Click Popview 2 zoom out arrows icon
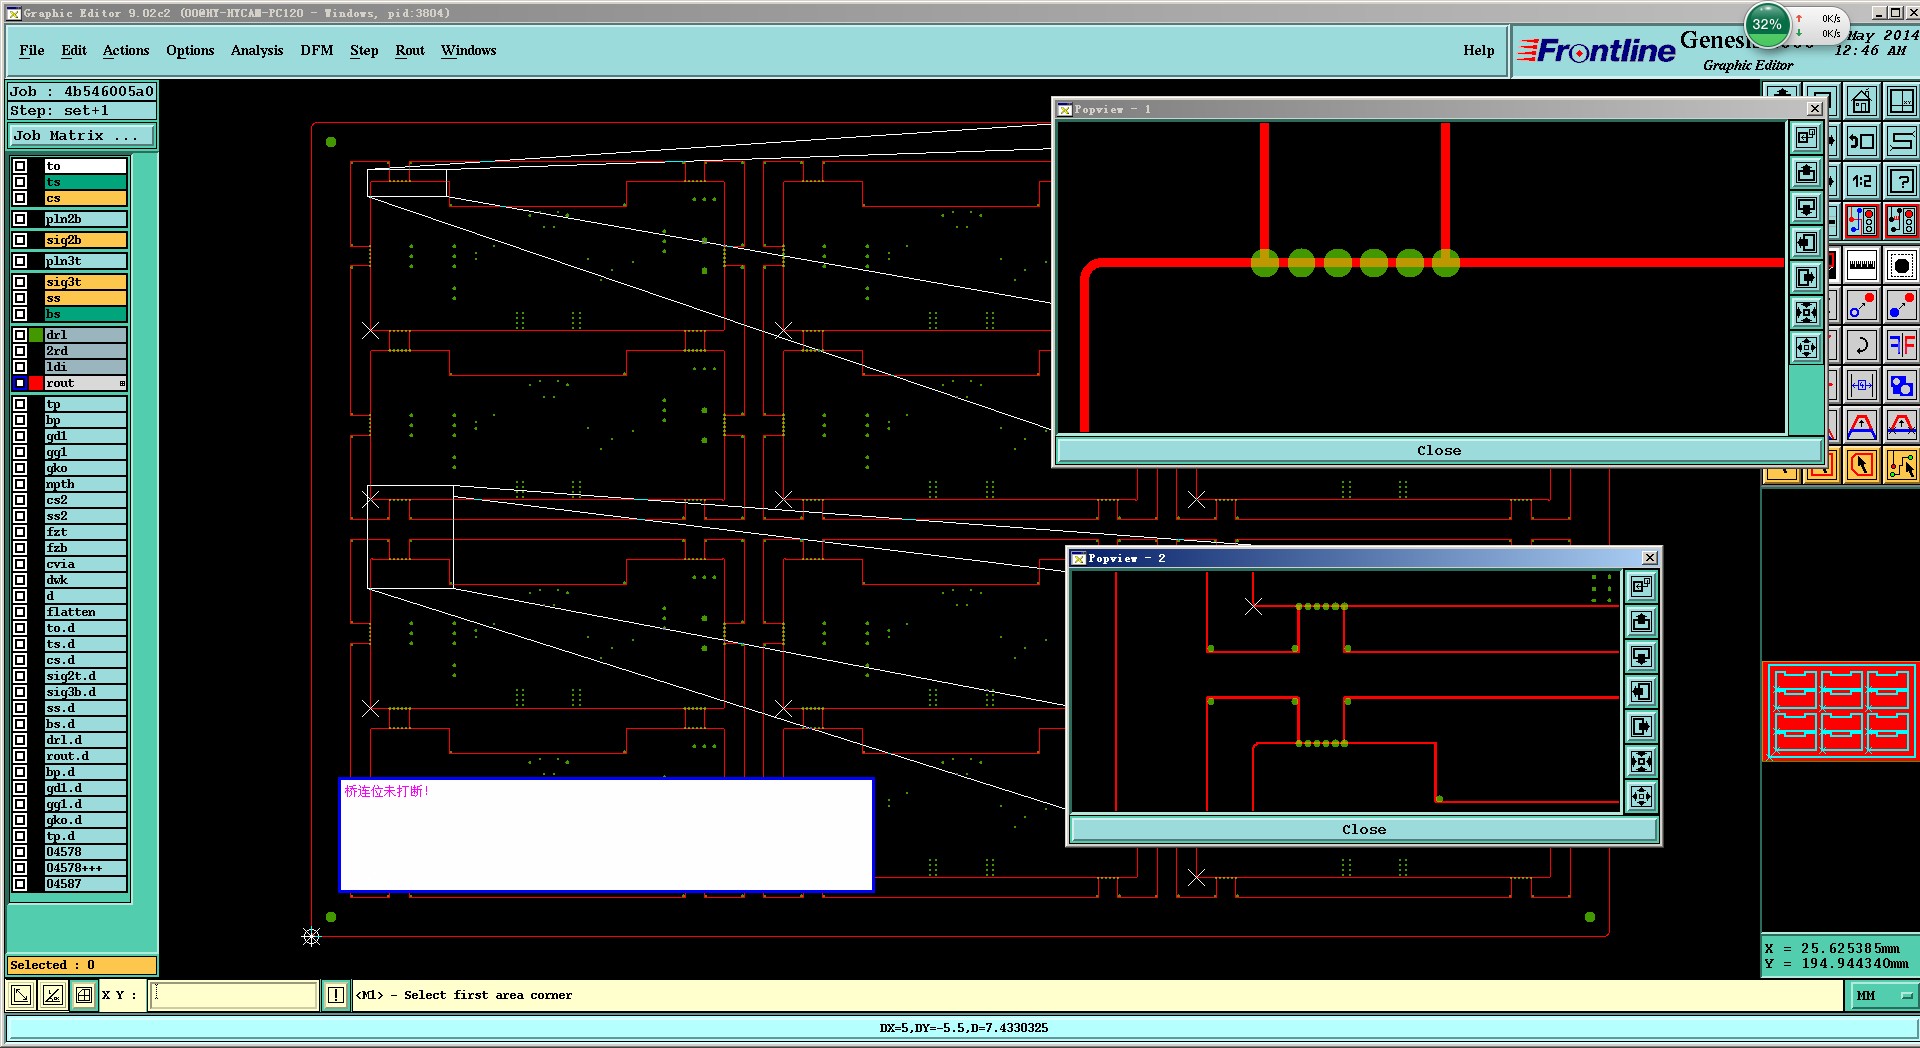 click(x=1641, y=797)
